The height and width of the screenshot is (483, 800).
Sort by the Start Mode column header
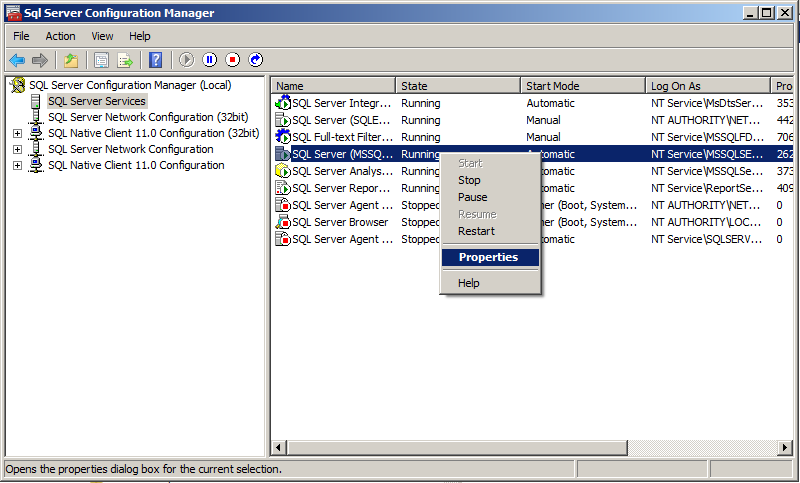(x=583, y=86)
